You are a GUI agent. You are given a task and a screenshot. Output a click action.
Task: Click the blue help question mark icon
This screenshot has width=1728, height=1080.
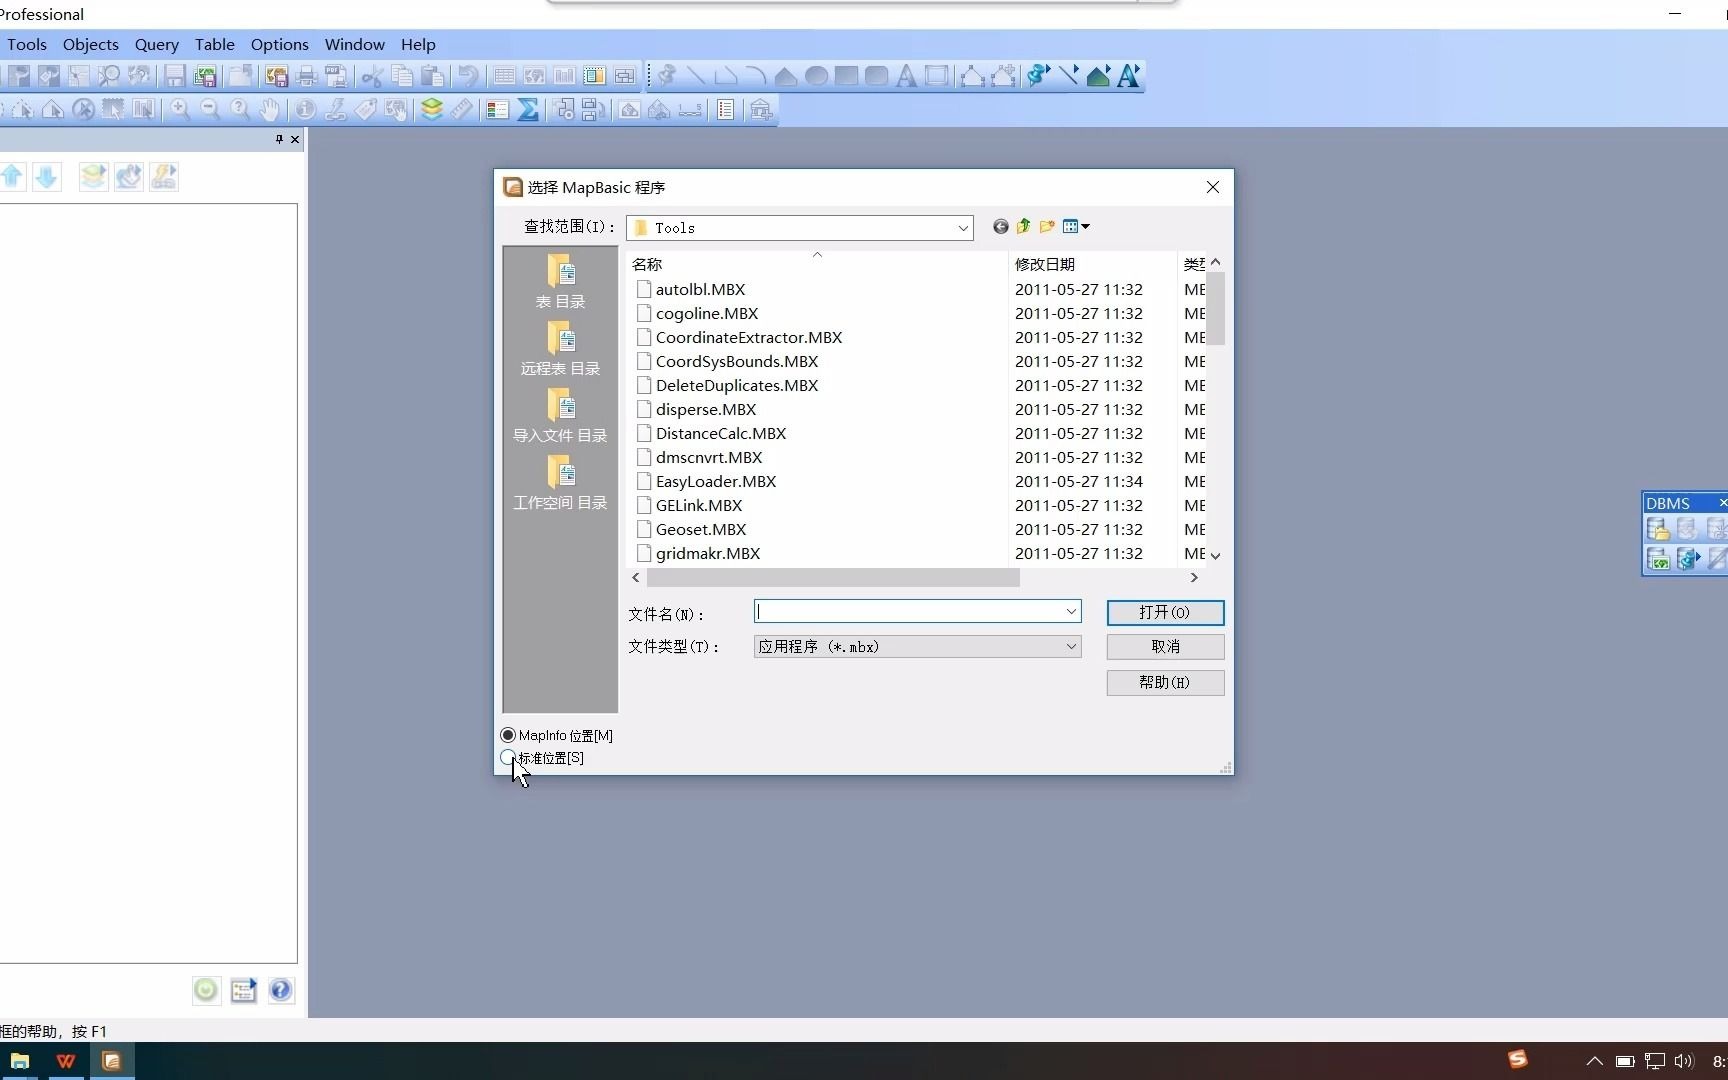pos(281,990)
